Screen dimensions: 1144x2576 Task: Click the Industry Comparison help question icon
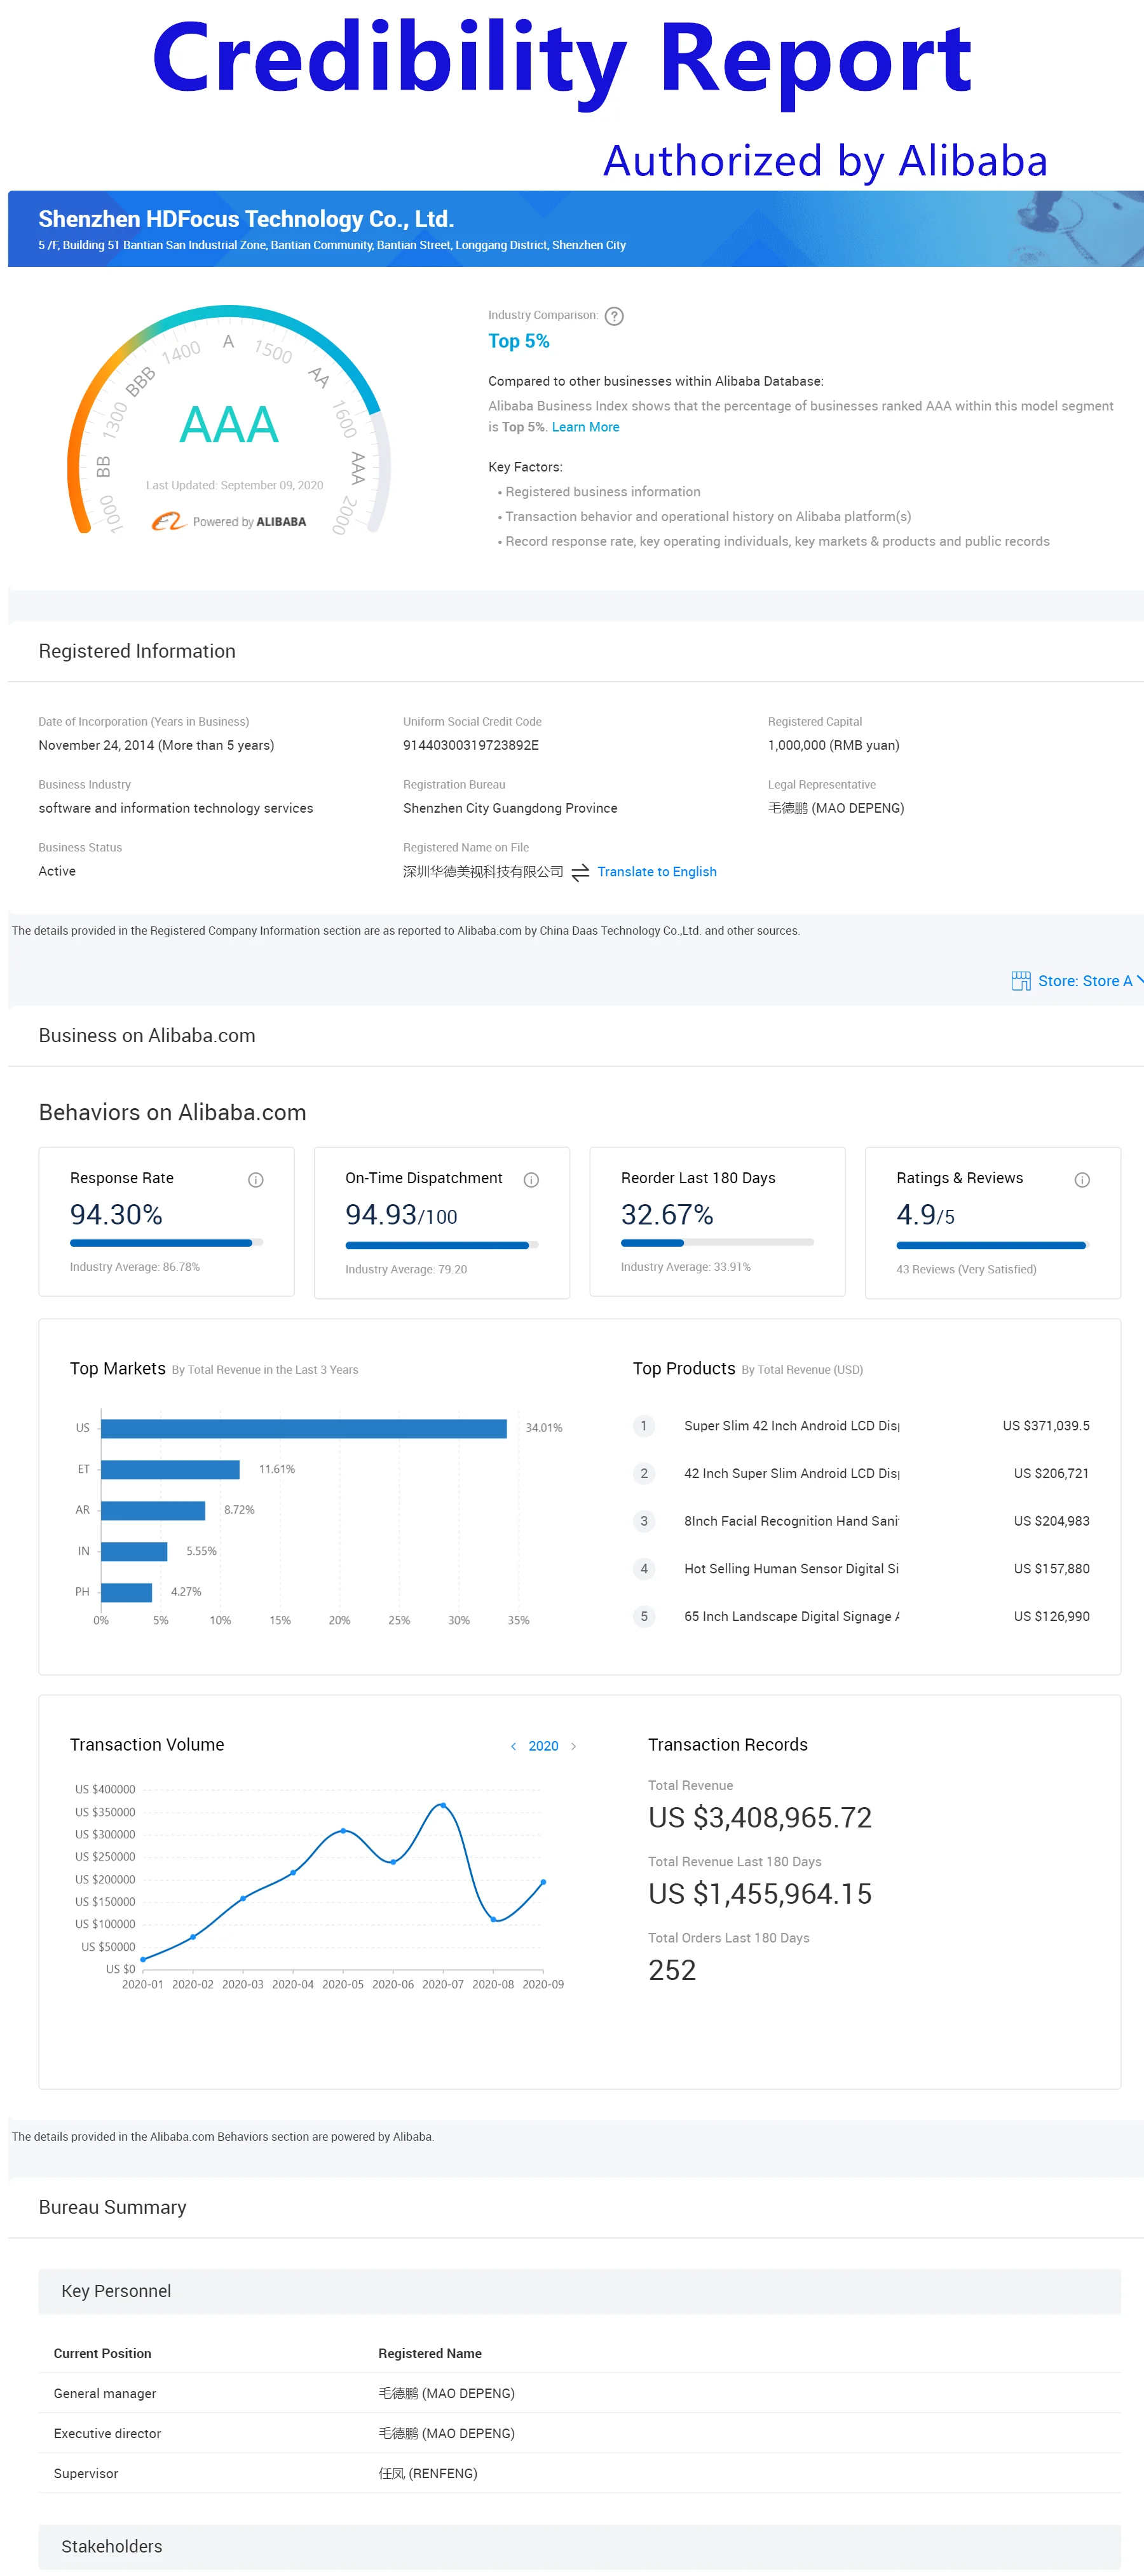pyautogui.click(x=614, y=316)
